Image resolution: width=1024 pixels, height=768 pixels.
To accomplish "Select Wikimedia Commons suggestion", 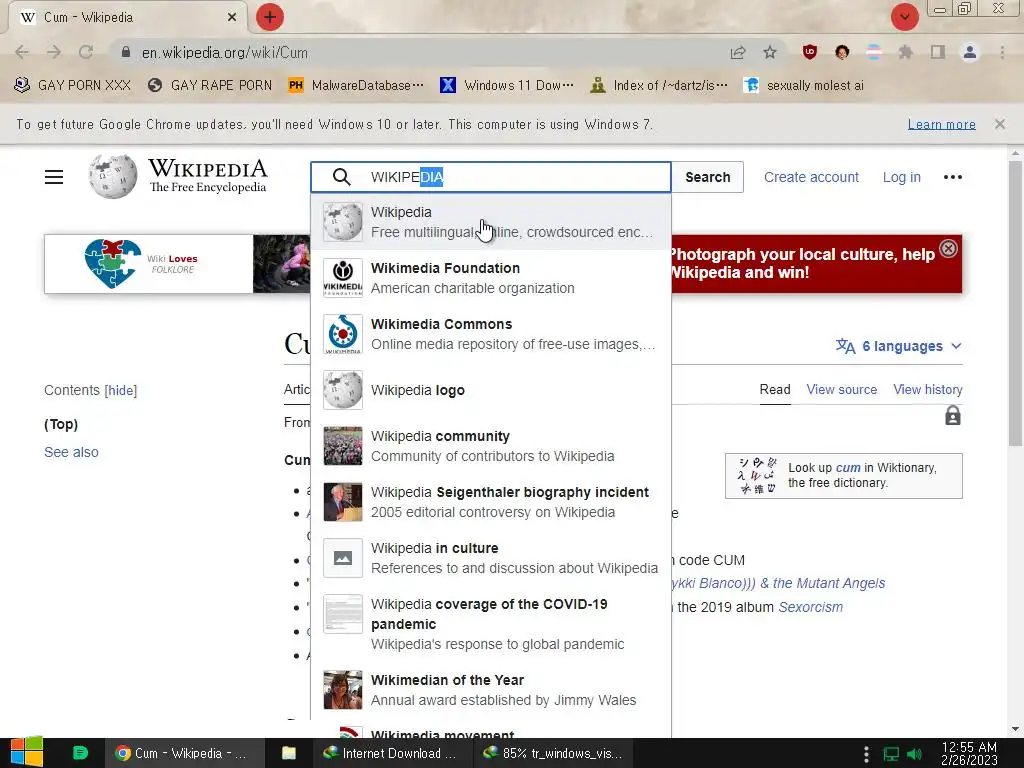I will pos(490,334).
